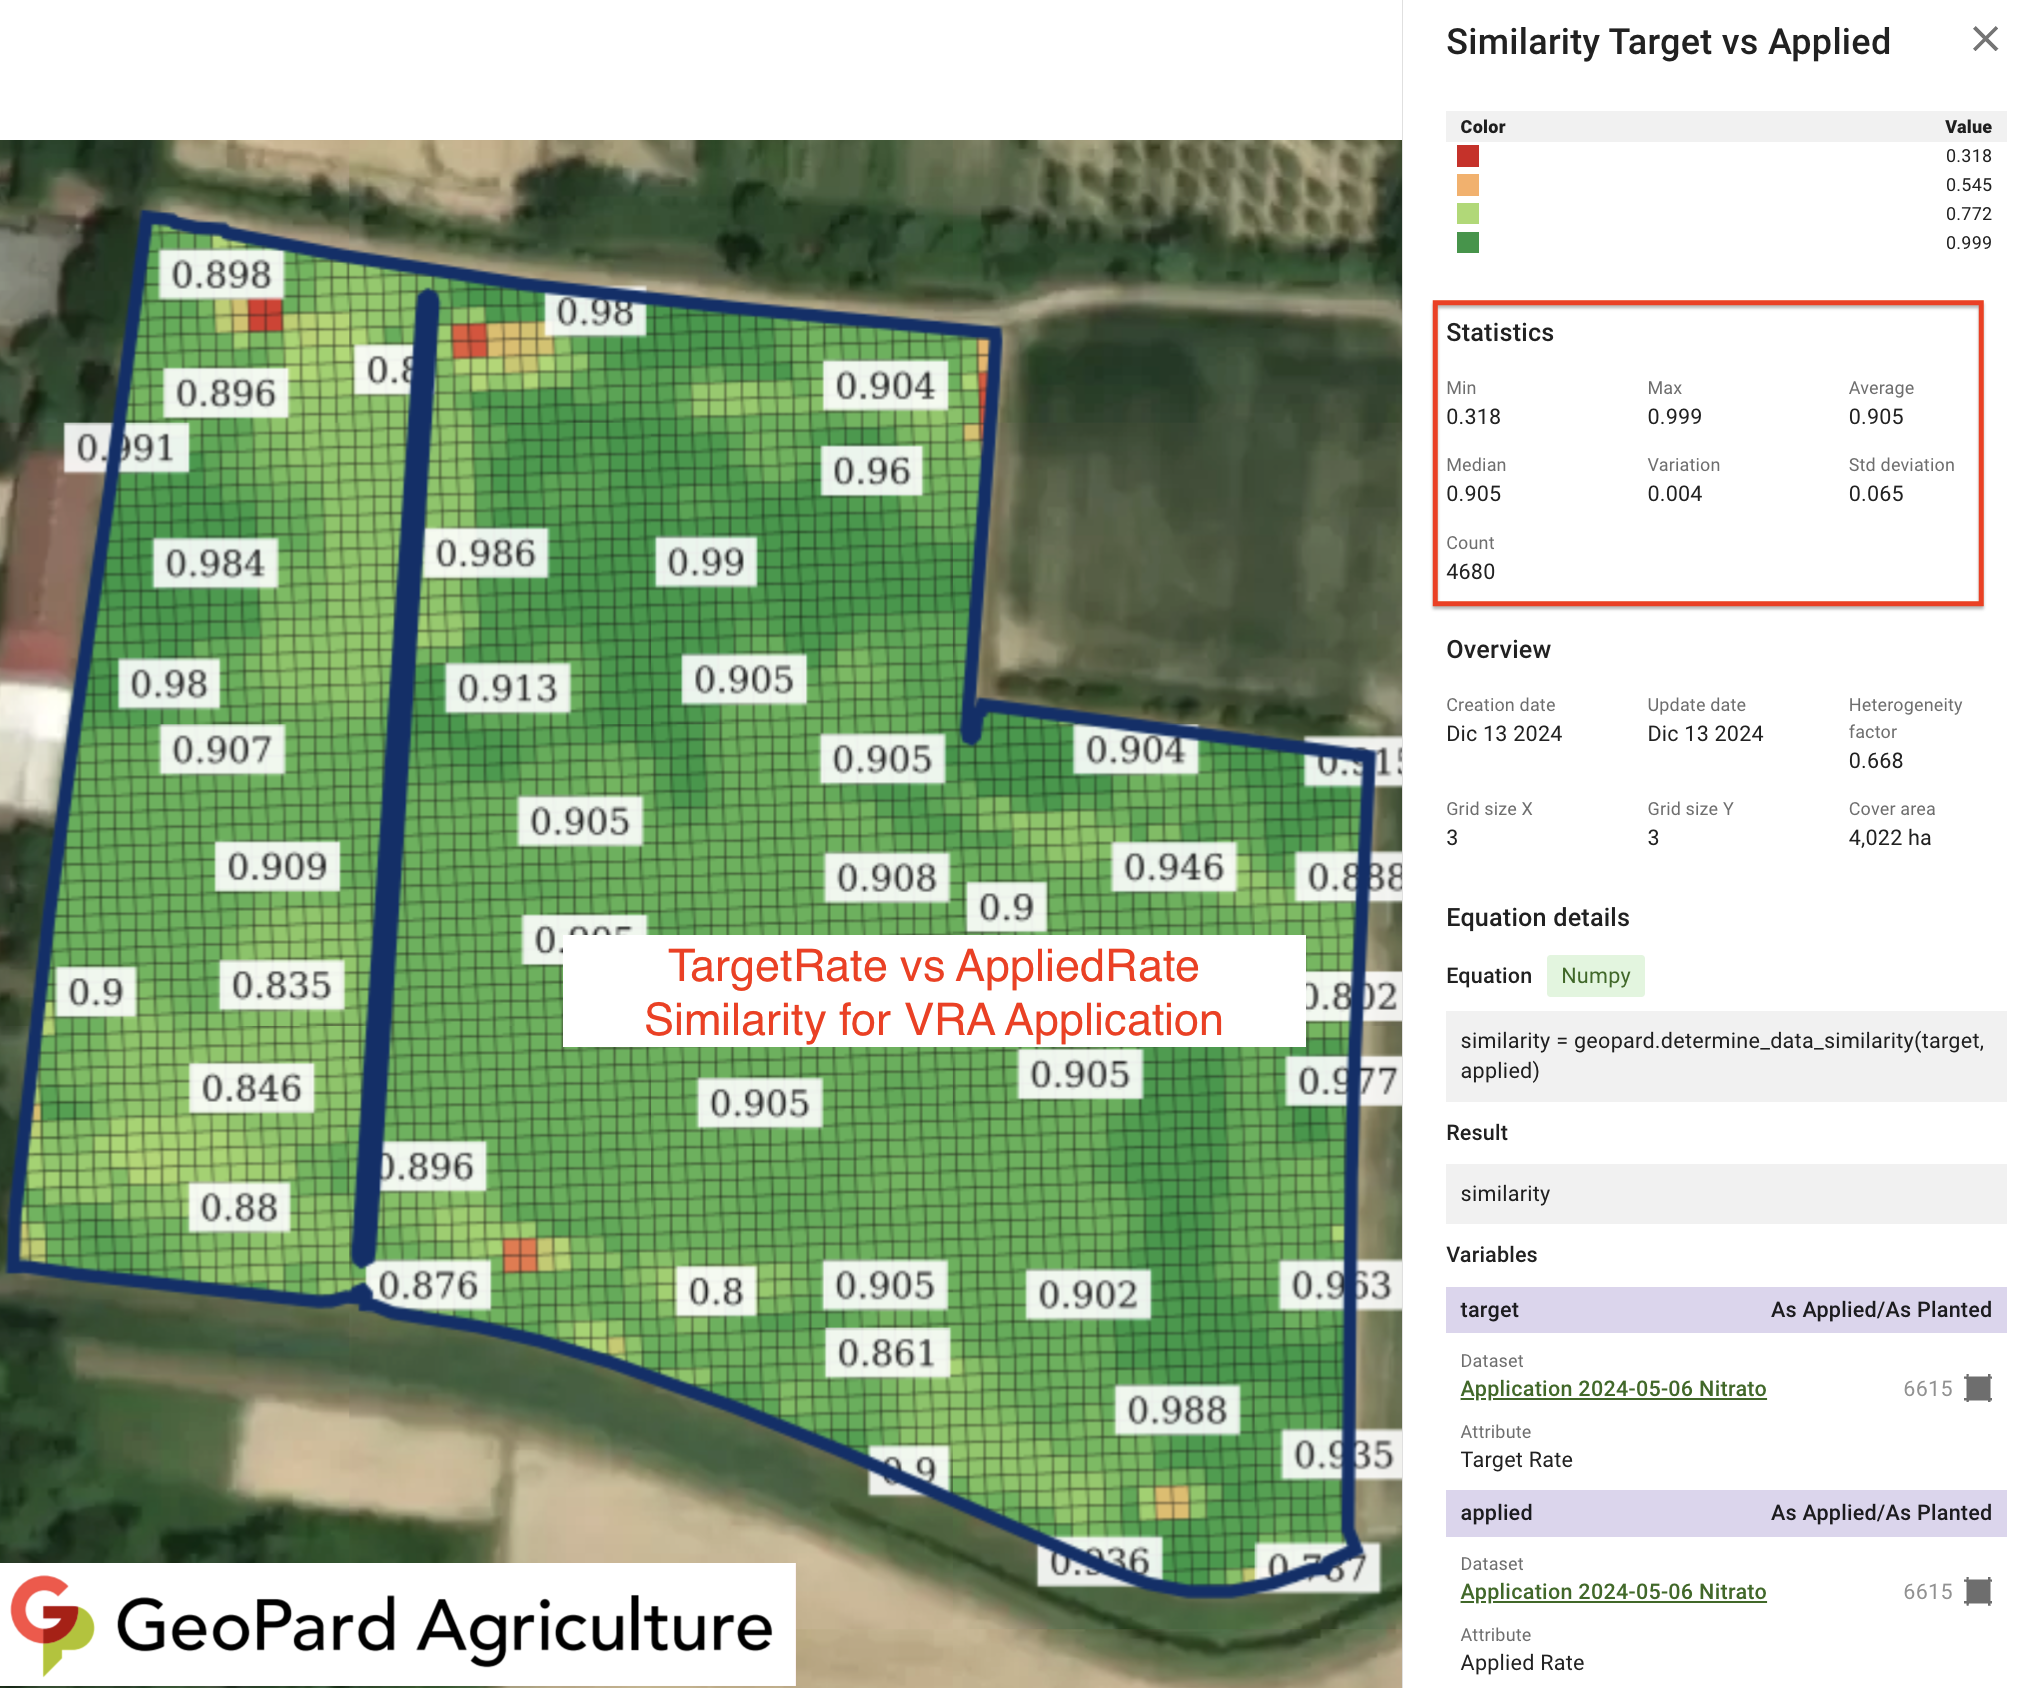This screenshot has width=2024, height=1688.
Task: Click the similarity equation code box
Action: click(x=1724, y=1055)
